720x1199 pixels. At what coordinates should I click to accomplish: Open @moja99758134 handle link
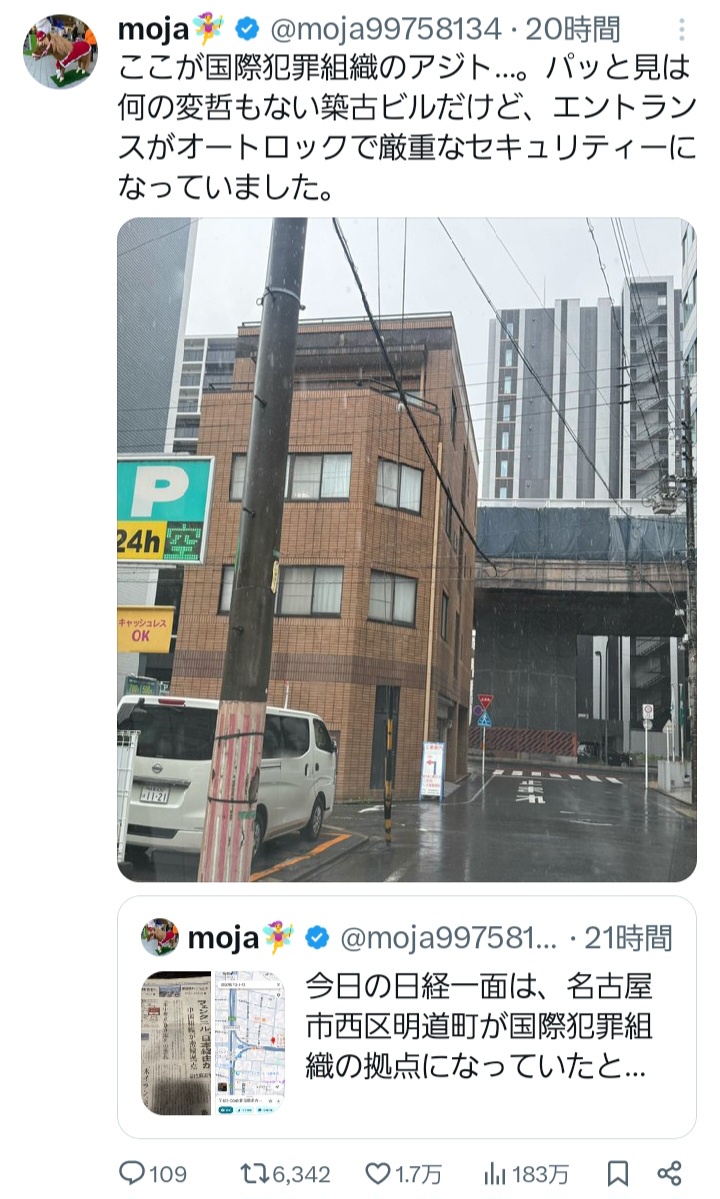coord(386,30)
